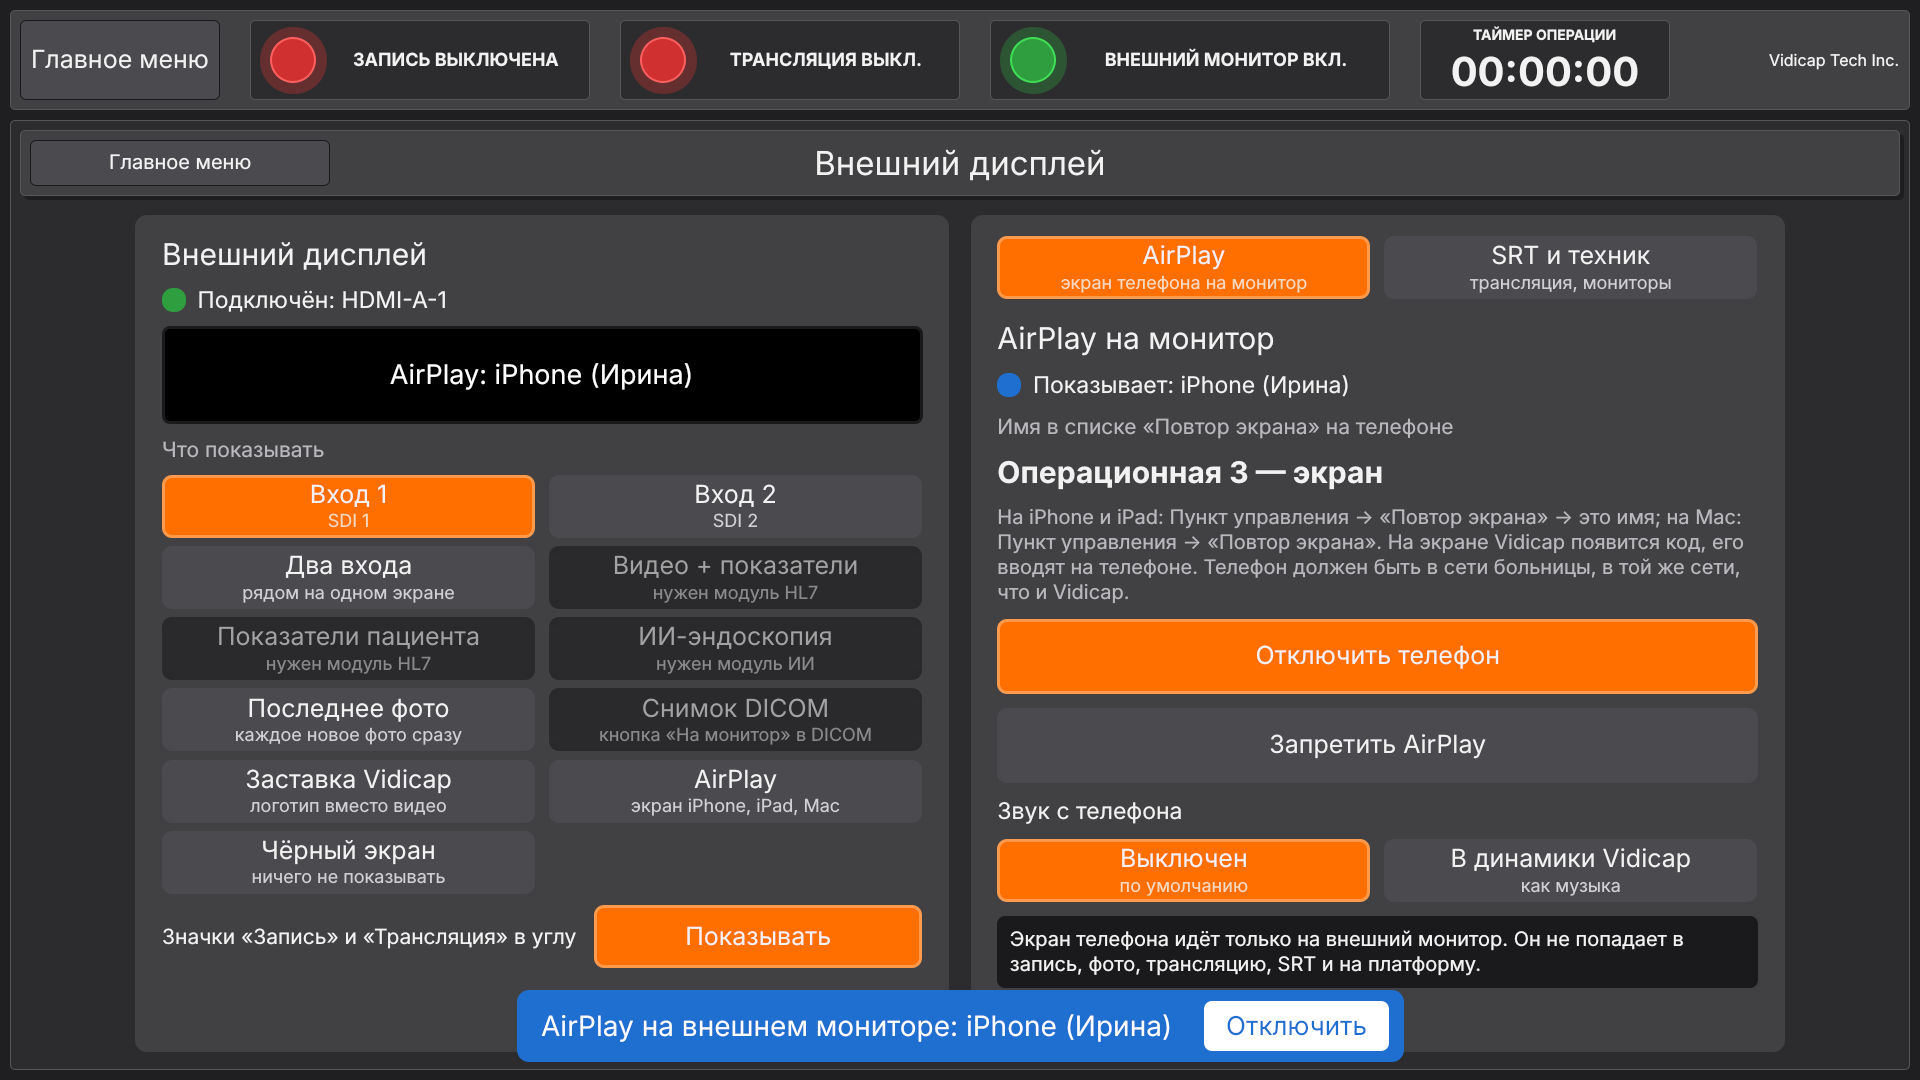1920x1080 pixels.
Task: Click the red broadcast status indicator
Action: coord(663,60)
